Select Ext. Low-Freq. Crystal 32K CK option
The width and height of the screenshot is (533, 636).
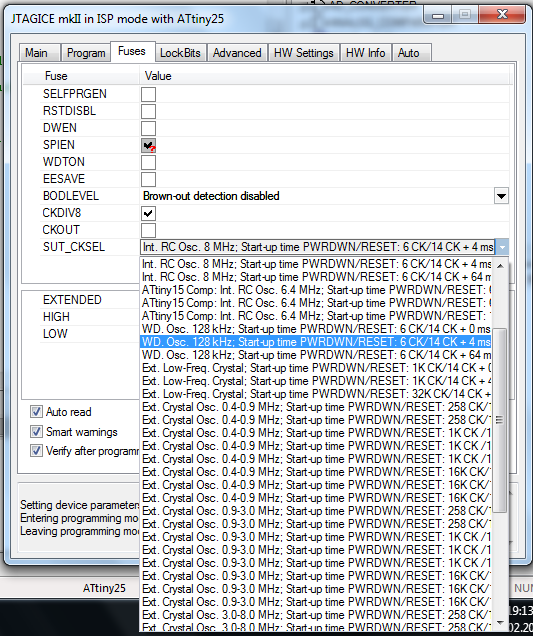[316, 394]
